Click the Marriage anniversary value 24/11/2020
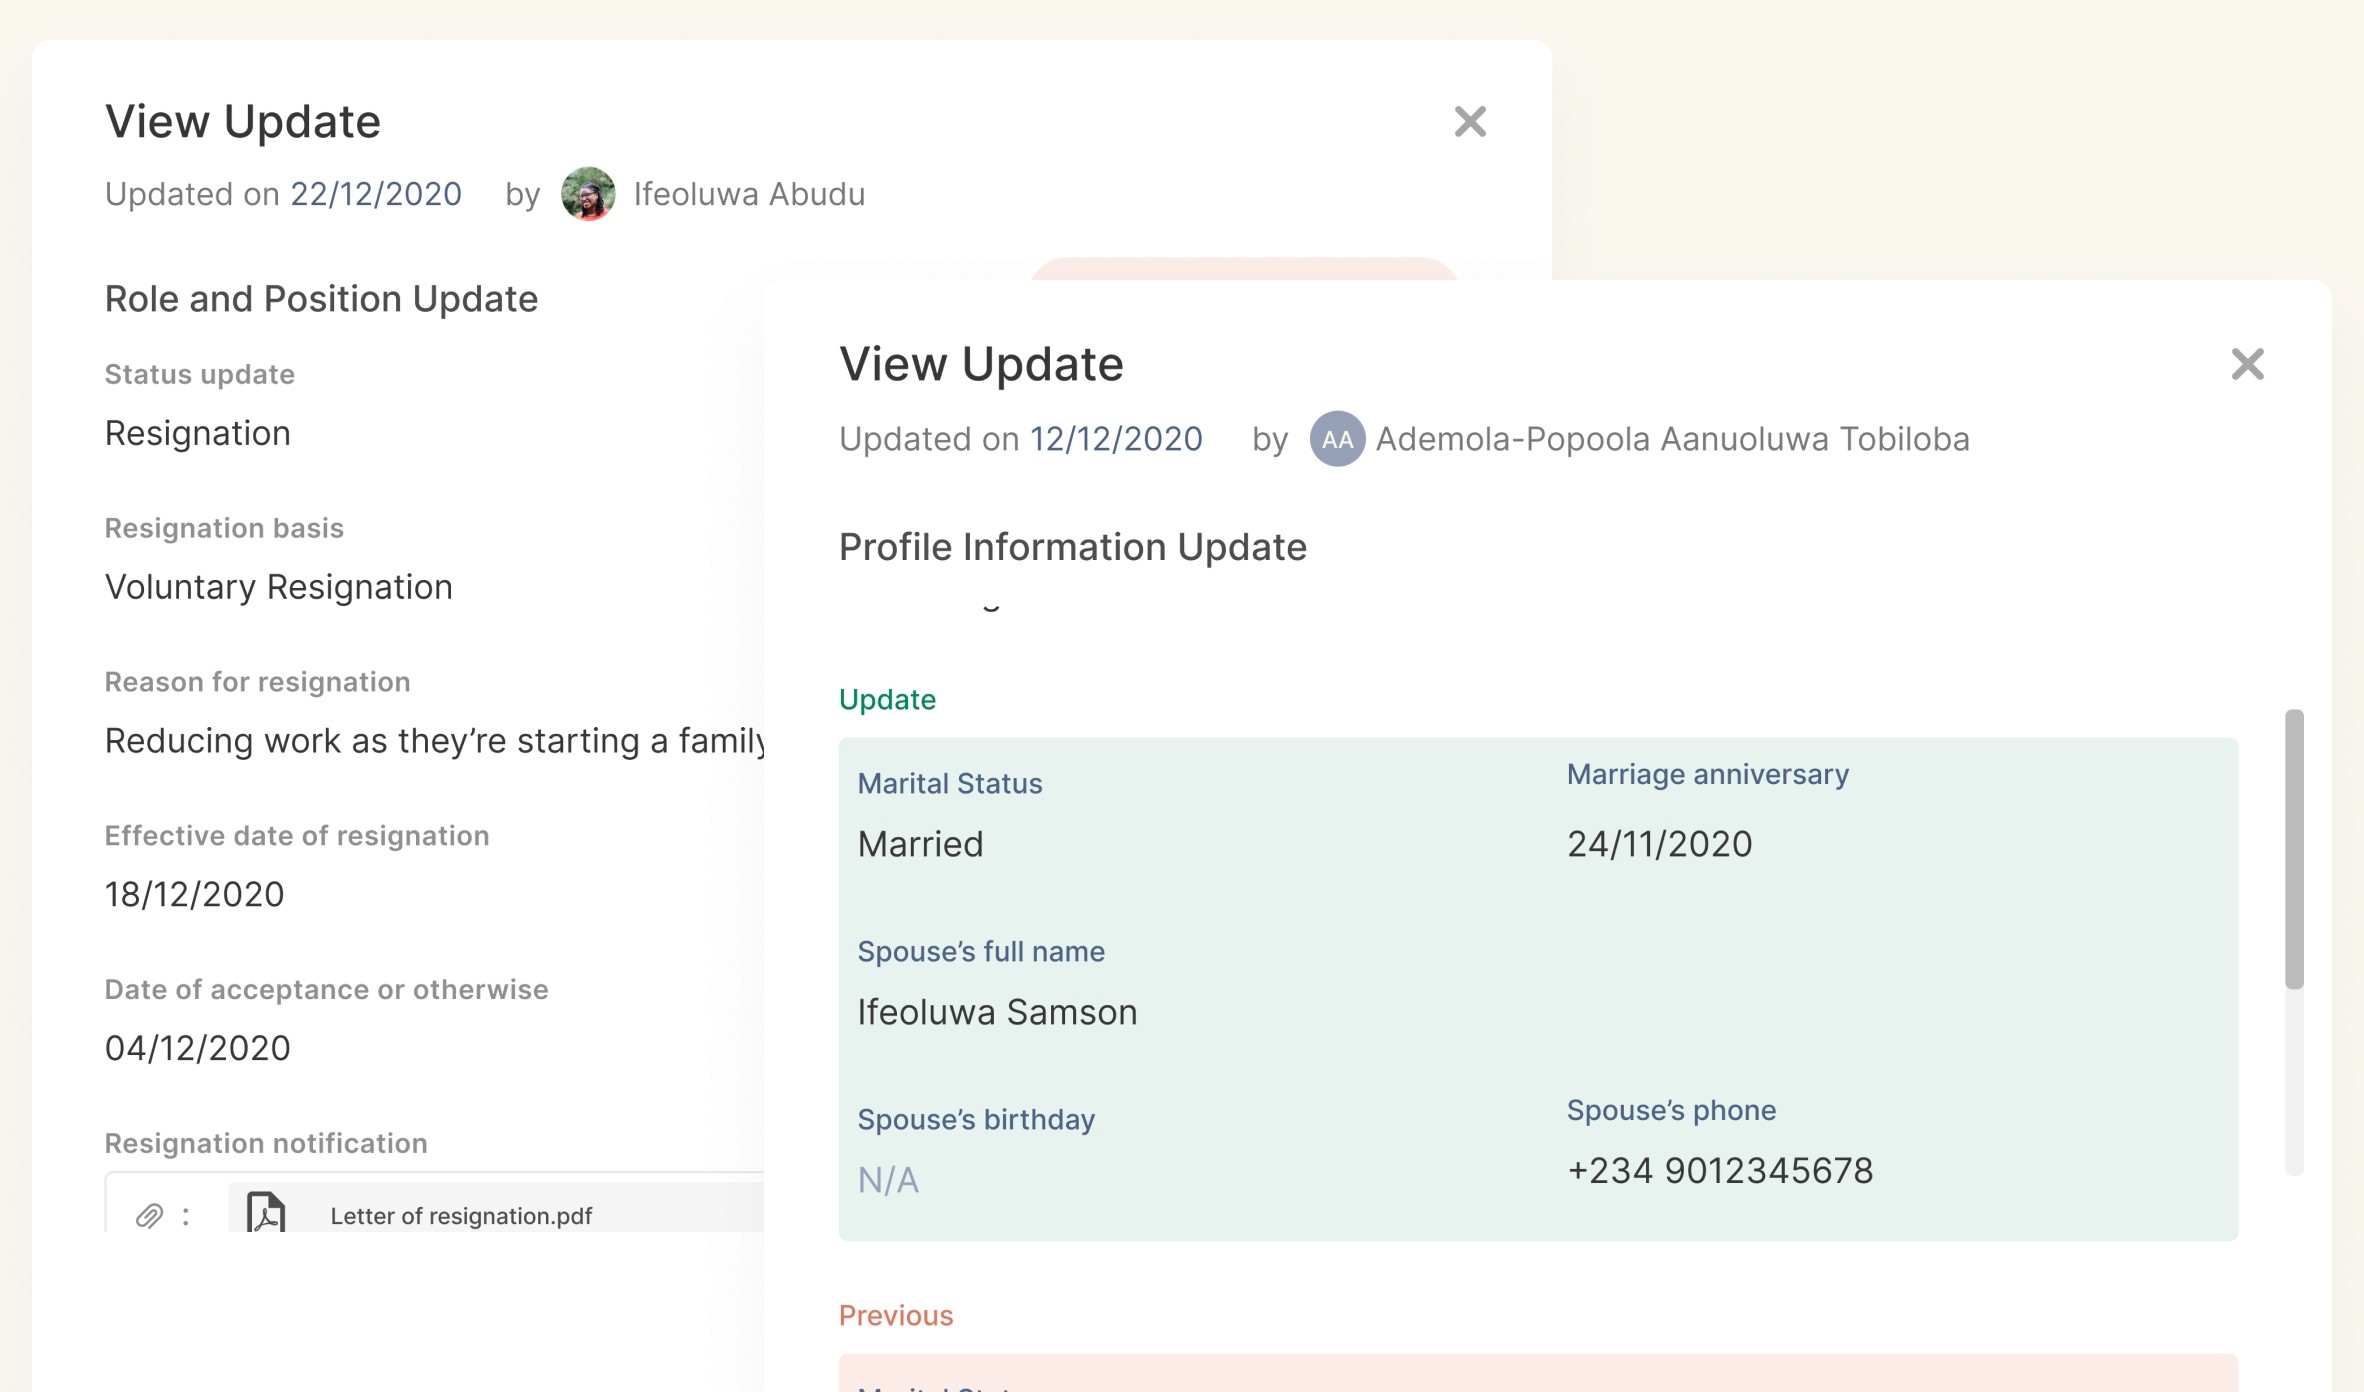This screenshot has height=1392, width=2364. (x=1659, y=844)
